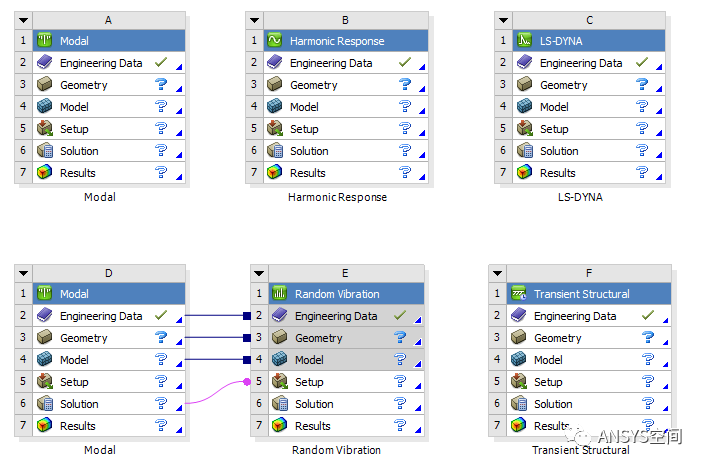
Task: Select Results cell text in system B
Action: tap(308, 173)
